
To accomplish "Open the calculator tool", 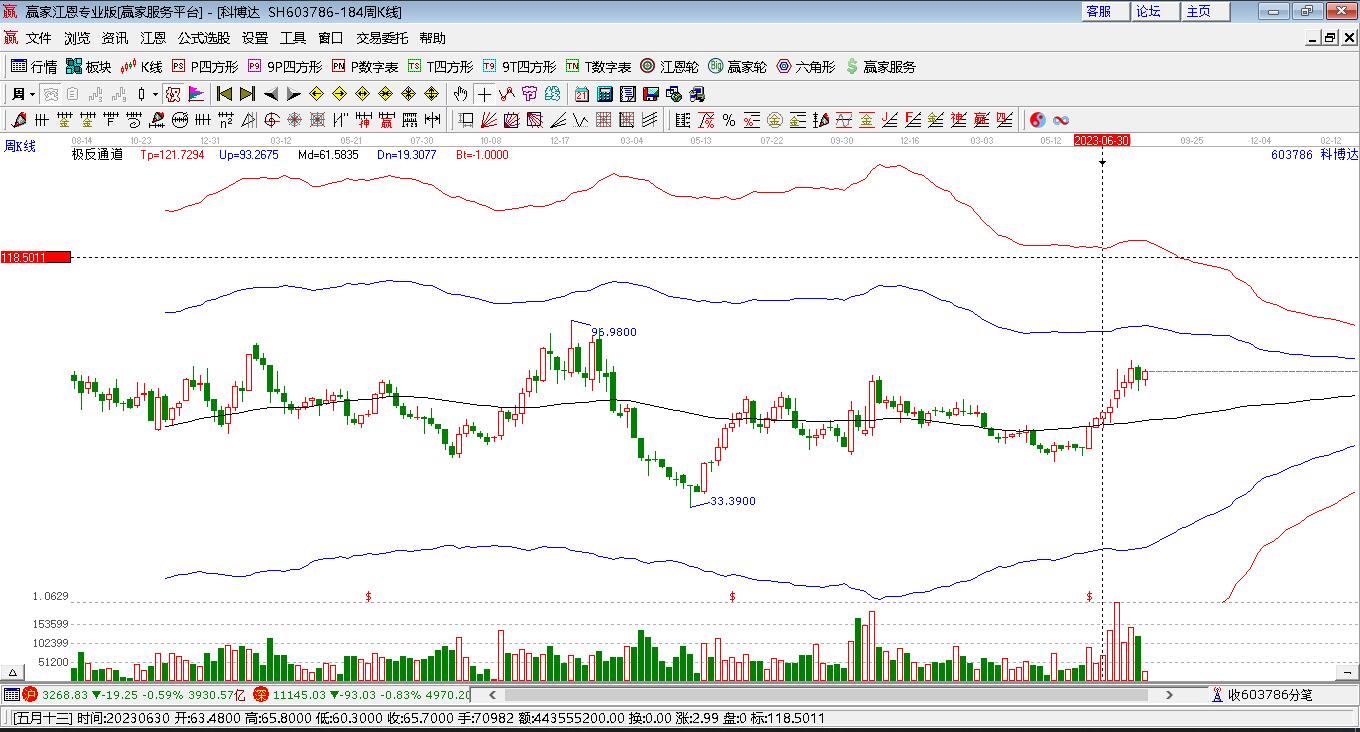I will point(604,95).
